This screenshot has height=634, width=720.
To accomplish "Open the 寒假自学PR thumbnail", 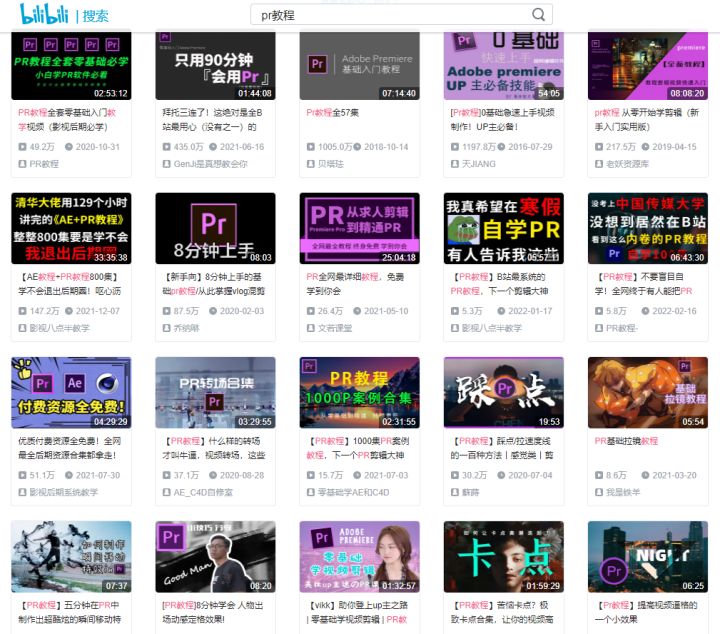I will (504, 228).
